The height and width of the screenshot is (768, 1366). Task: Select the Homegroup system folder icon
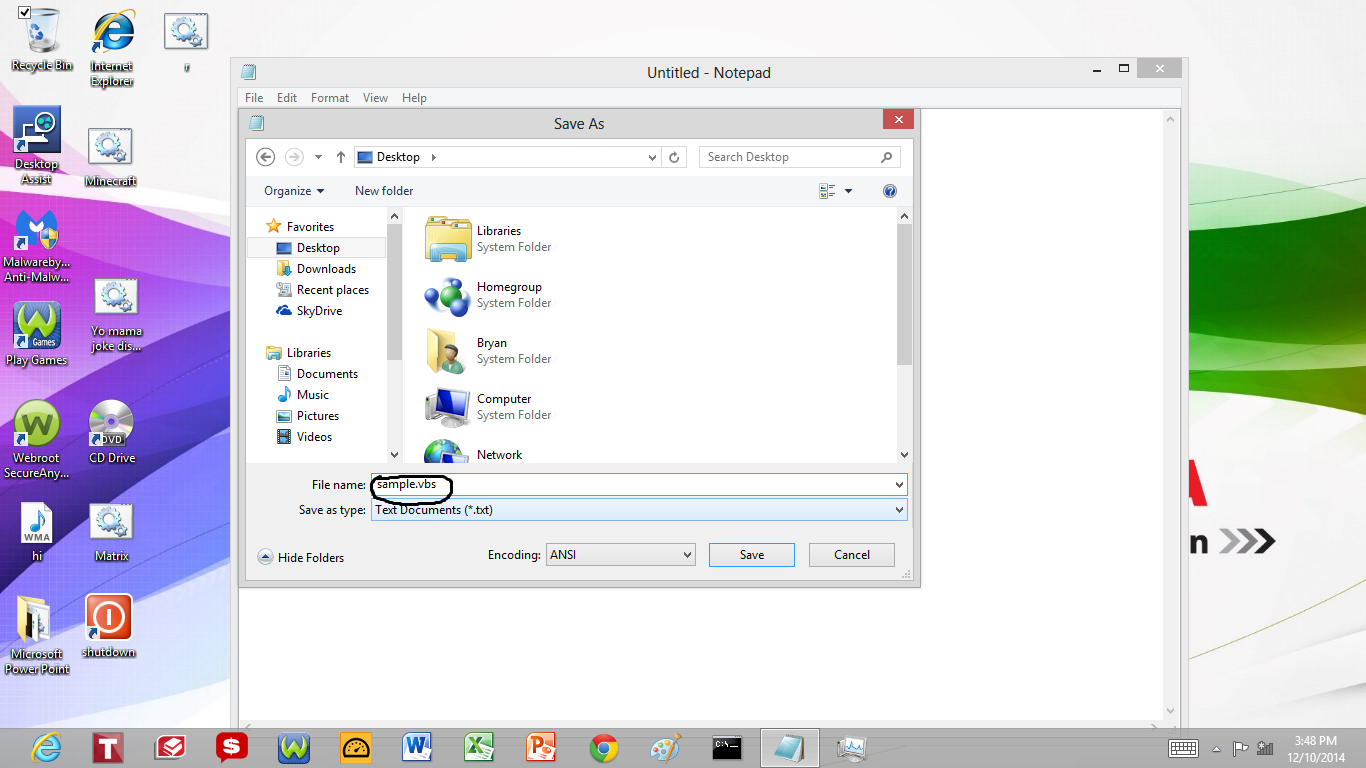(448, 295)
